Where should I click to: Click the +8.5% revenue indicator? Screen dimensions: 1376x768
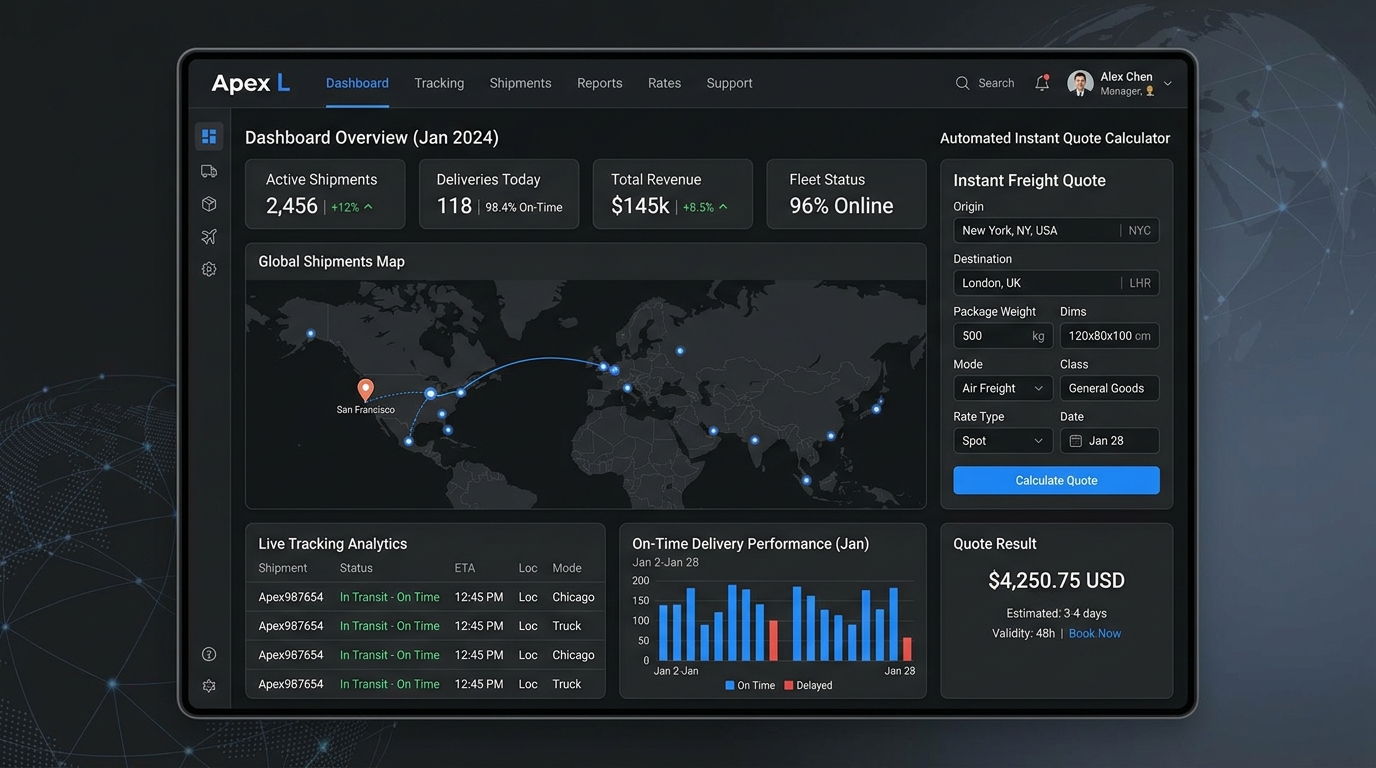[x=698, y=208]
